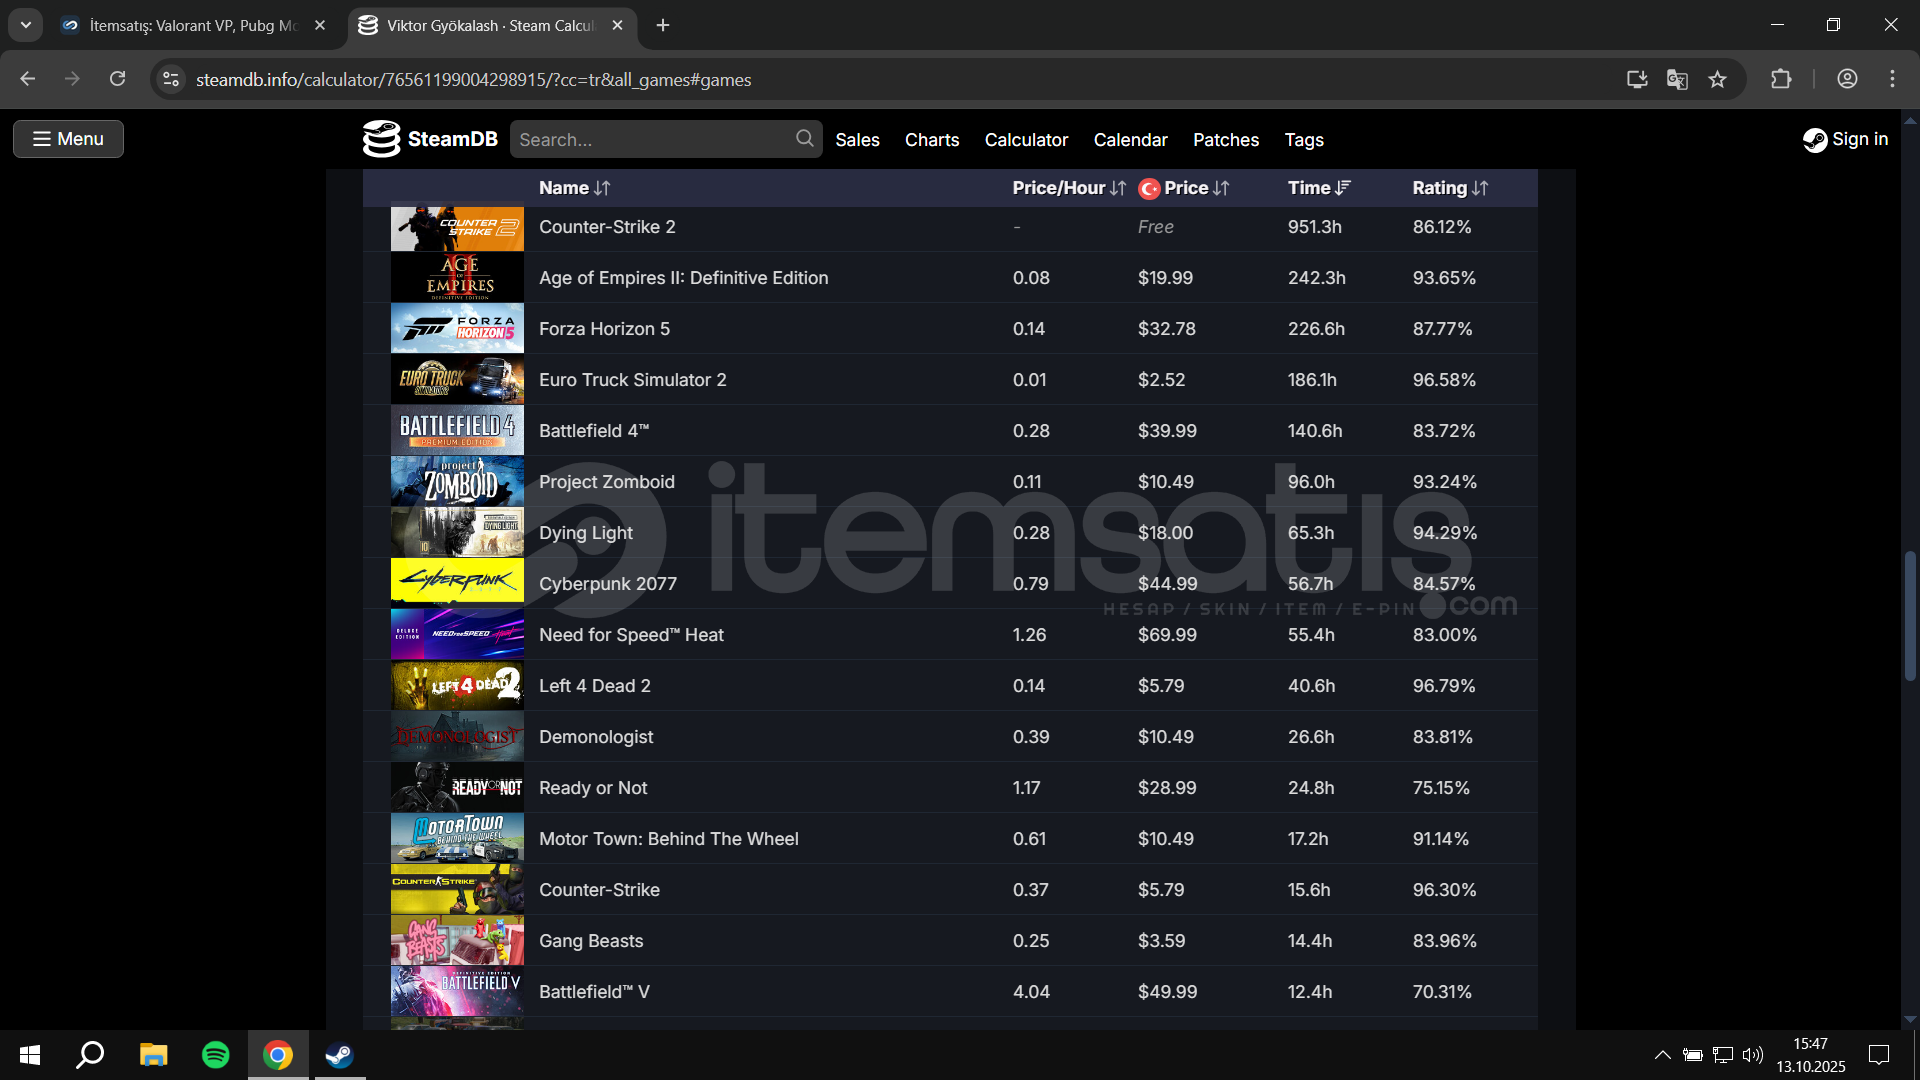Open the Cyberpunk 2077 link
1920x1080 pixels.
607,584
